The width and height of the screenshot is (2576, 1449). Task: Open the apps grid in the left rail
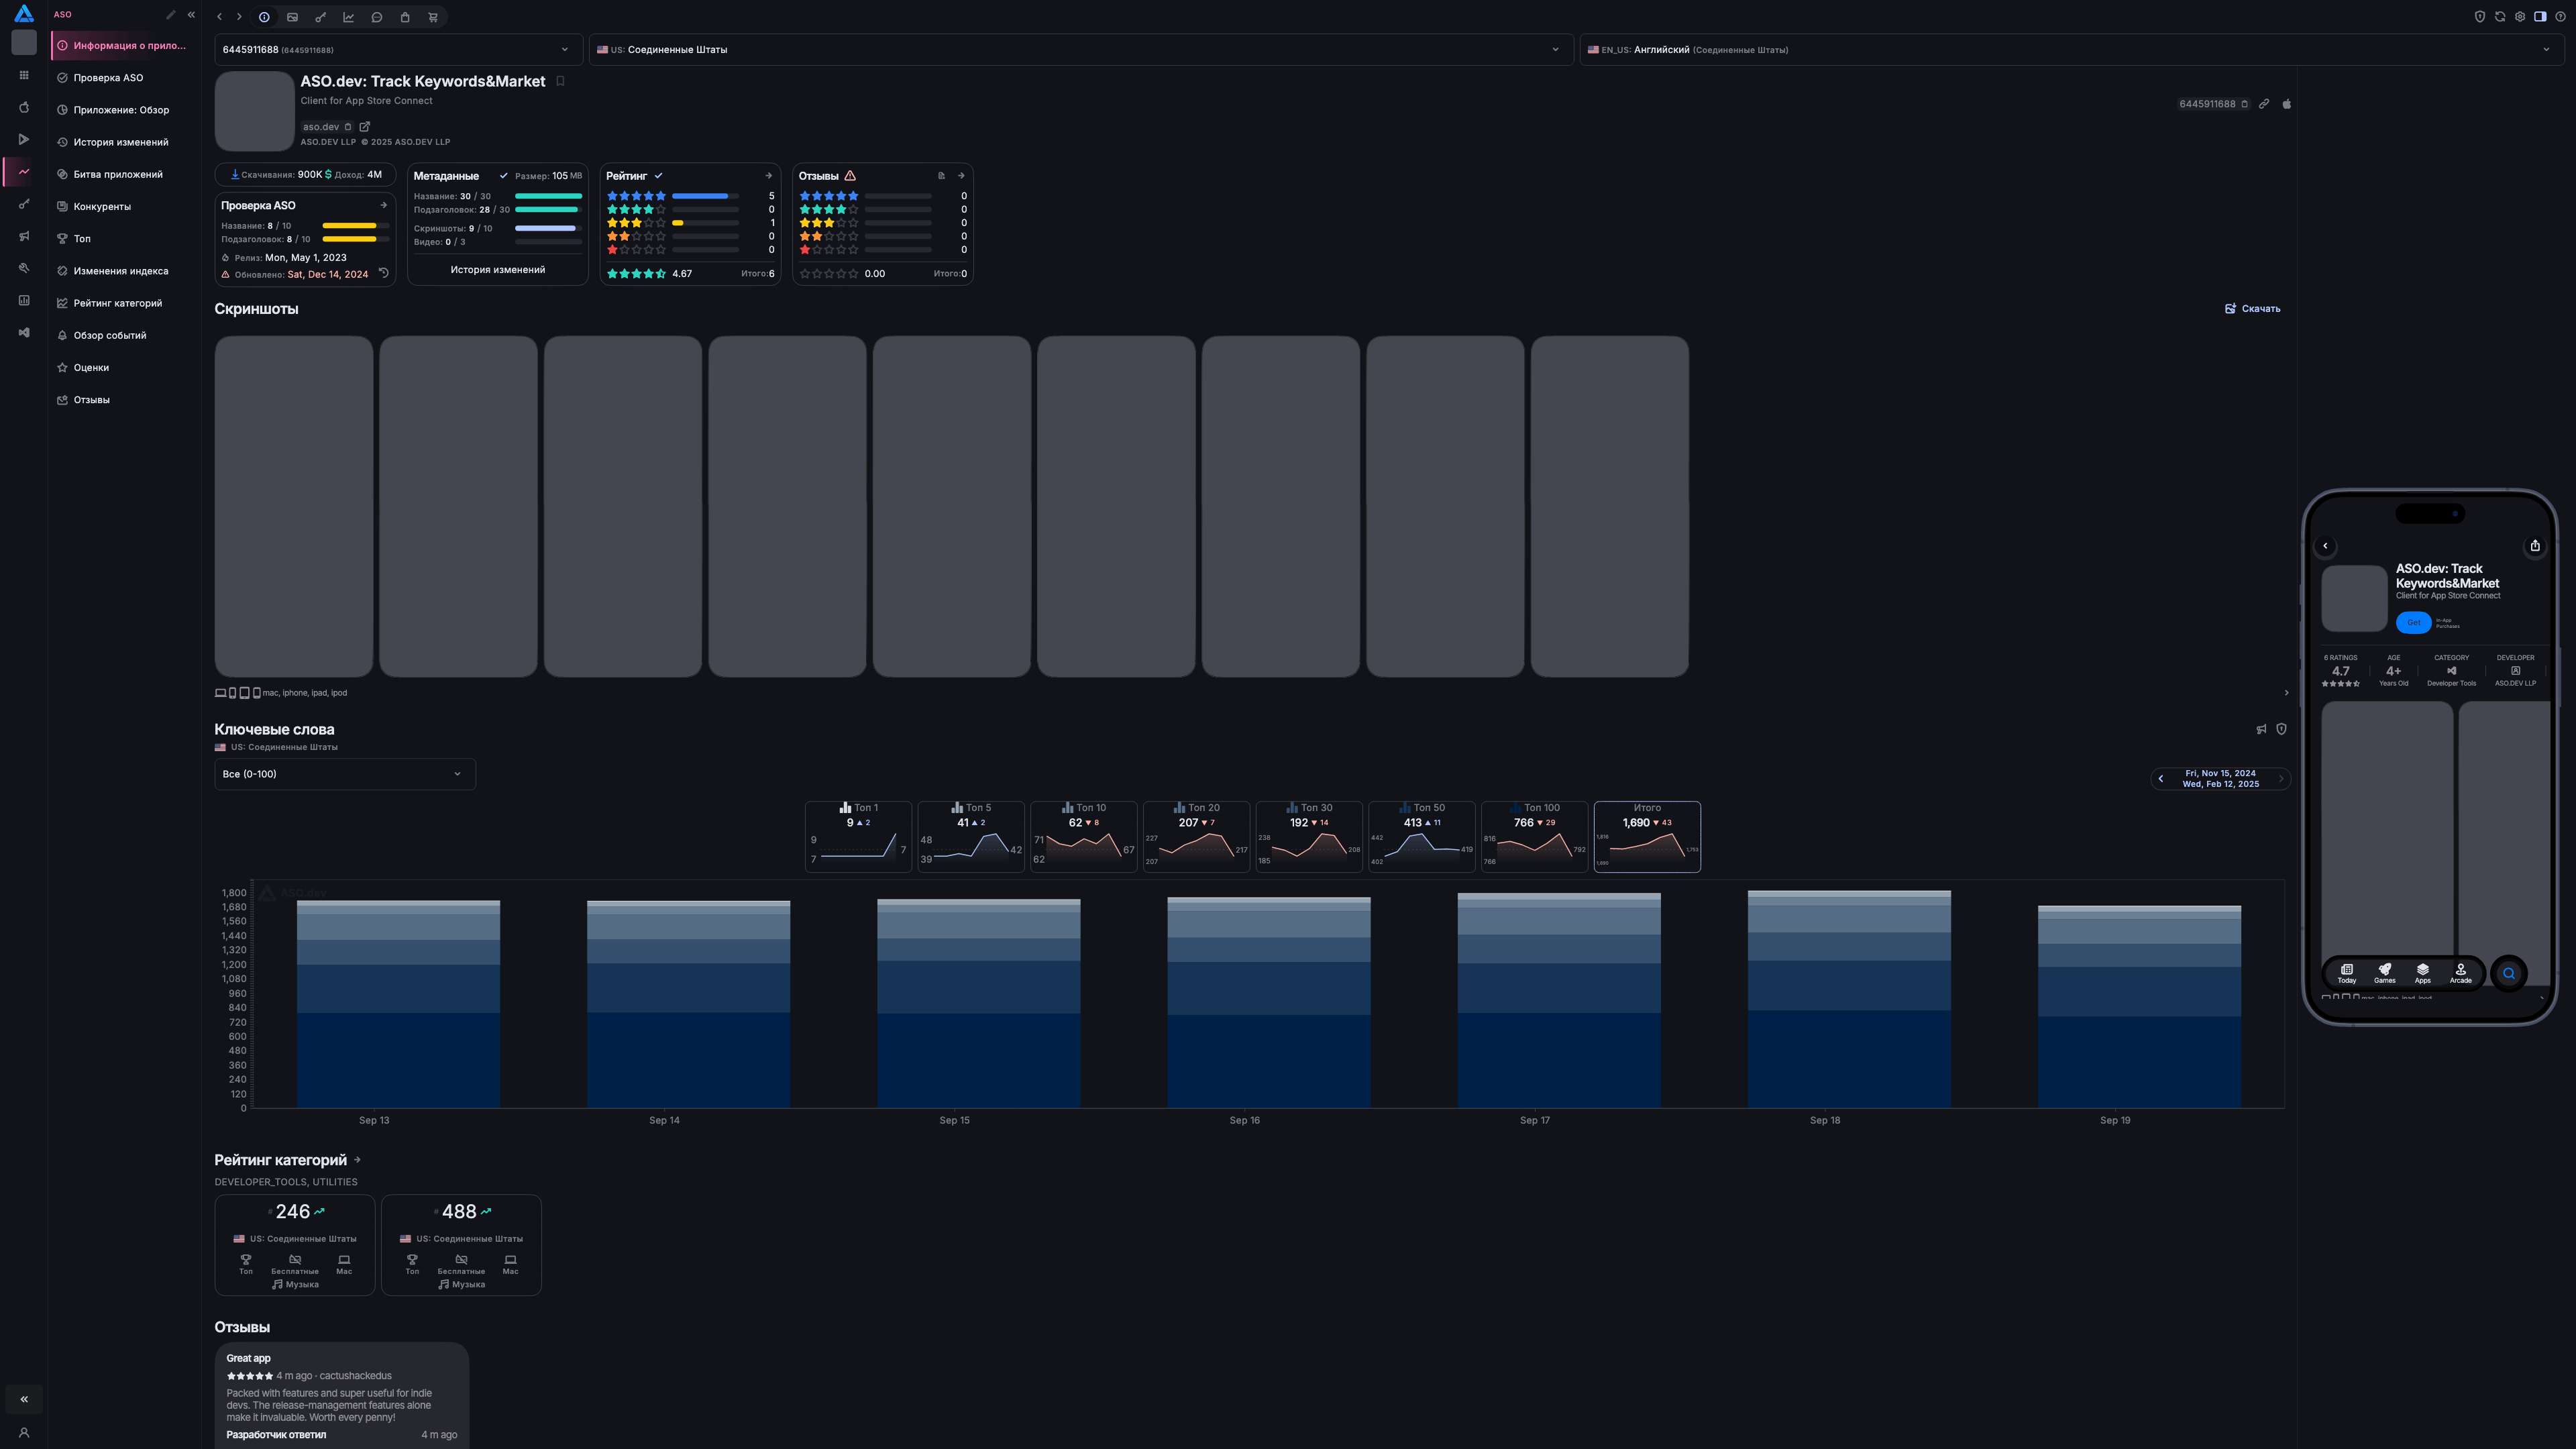pos(24,75)
